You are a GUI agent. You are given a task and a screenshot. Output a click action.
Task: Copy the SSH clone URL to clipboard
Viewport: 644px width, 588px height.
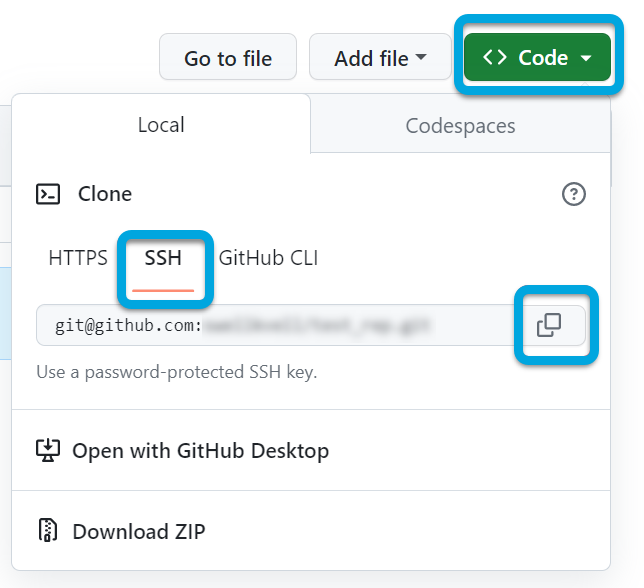549,326
